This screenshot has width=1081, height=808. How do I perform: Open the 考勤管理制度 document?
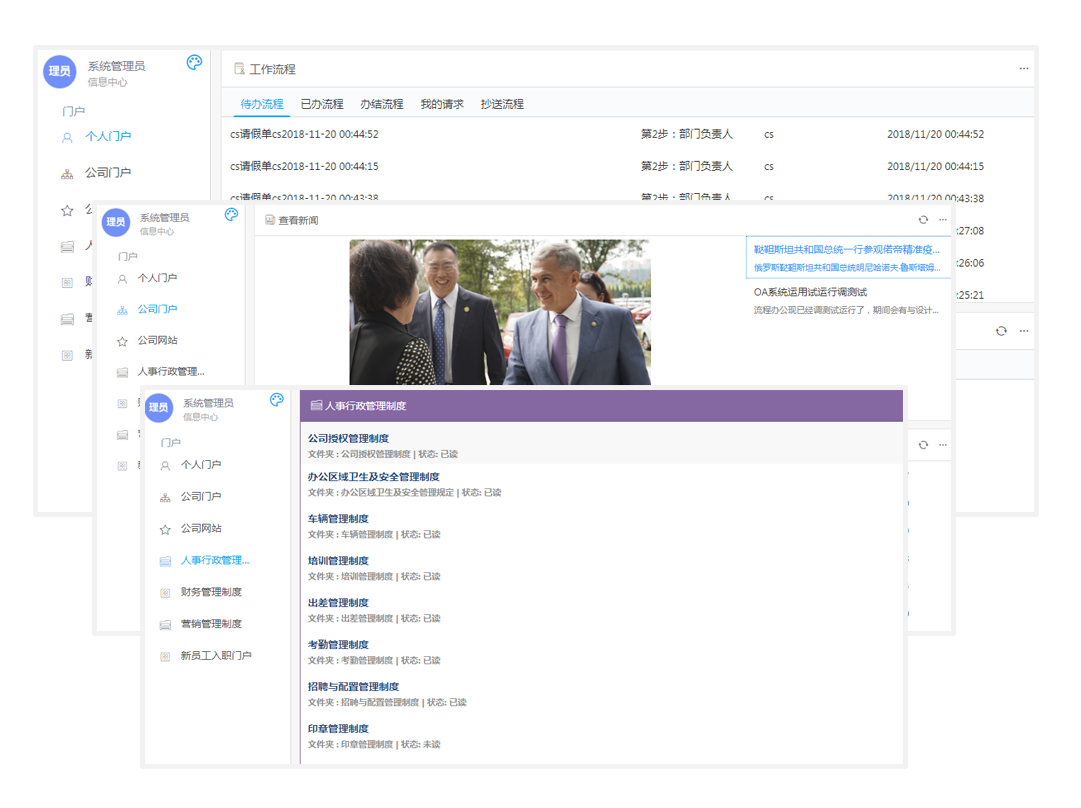338,645
